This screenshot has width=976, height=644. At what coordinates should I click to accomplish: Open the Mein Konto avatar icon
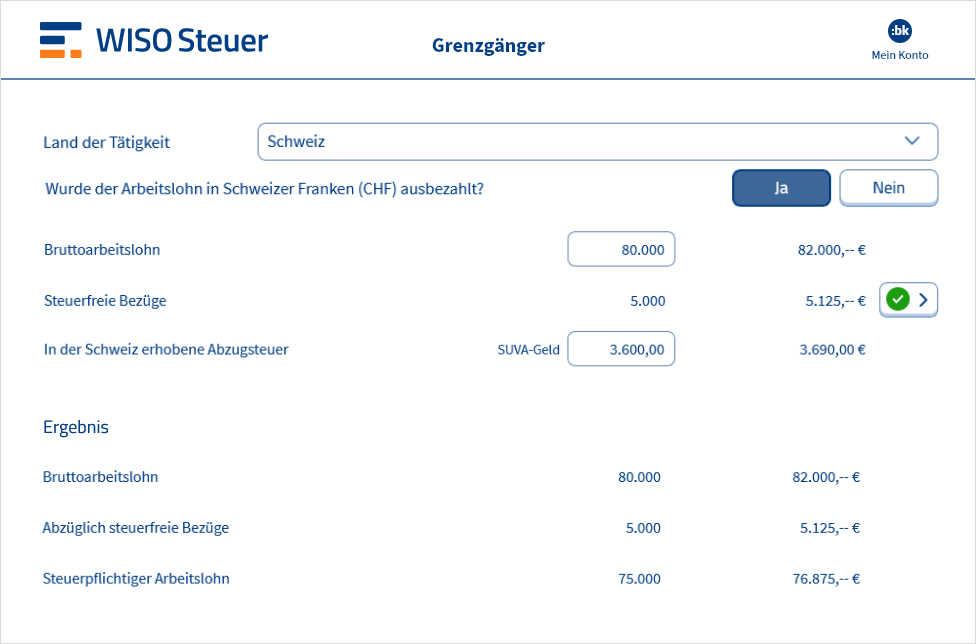pos(899,31)
